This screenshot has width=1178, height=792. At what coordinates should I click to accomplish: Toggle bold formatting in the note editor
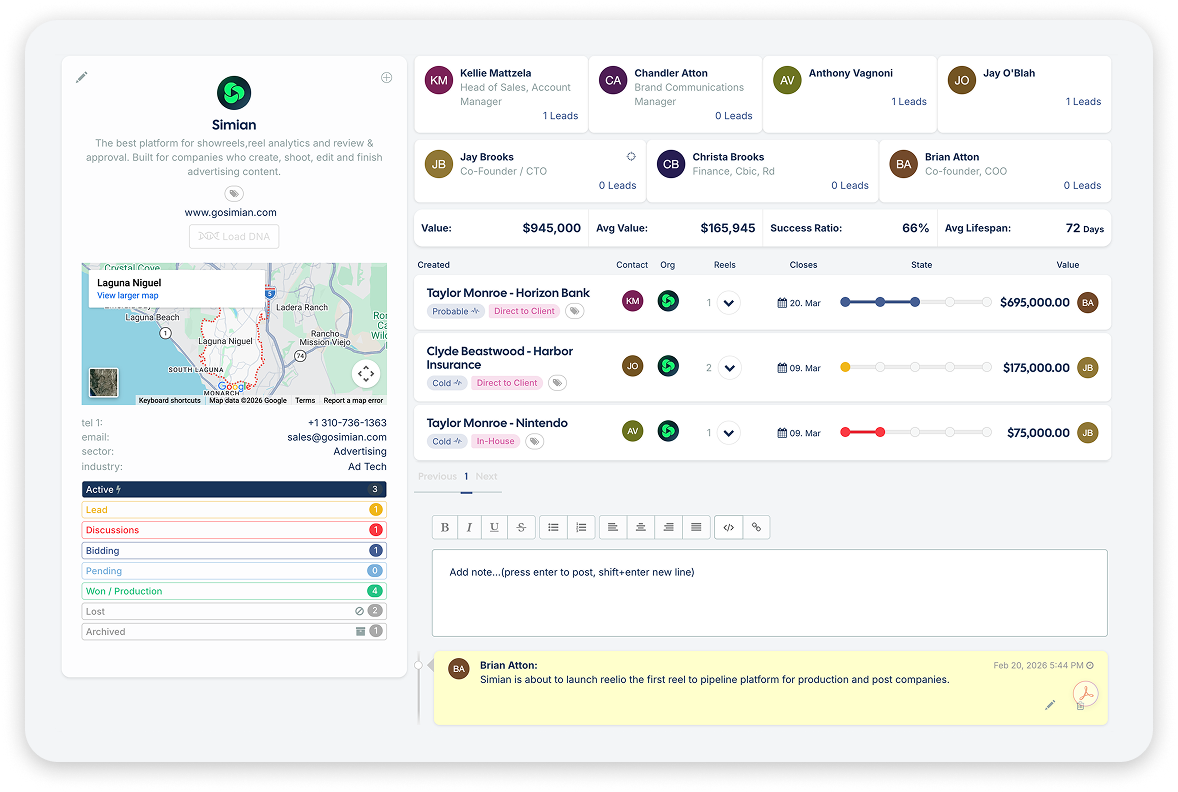[x=445, y=527]
